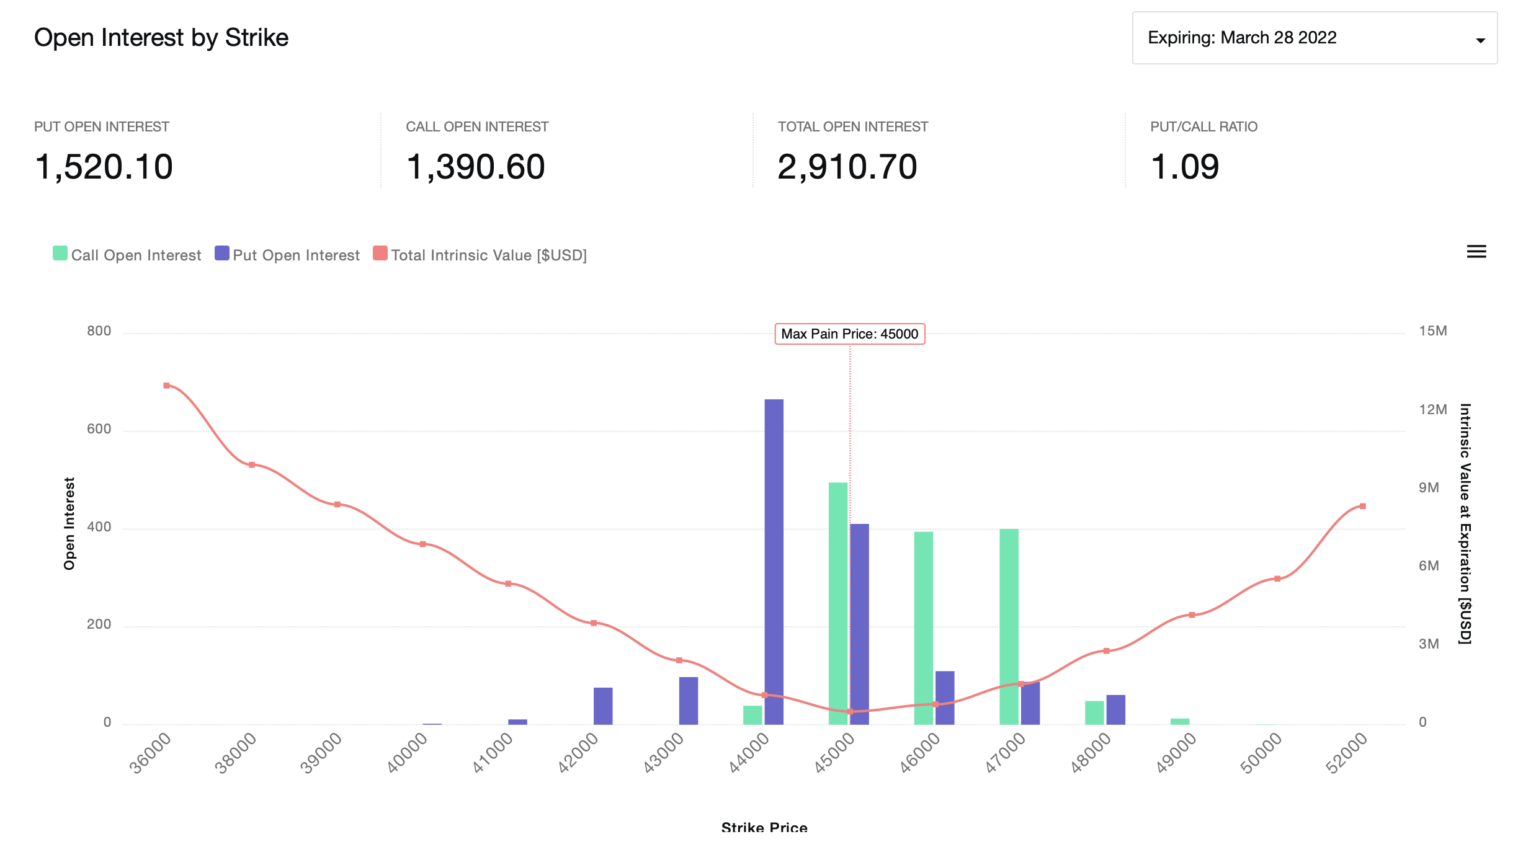The height and width of the screenshot is (842, 1536).
Task: Click the put bar at 48000
Action: pyautogui.click(x=1116, y=710)
